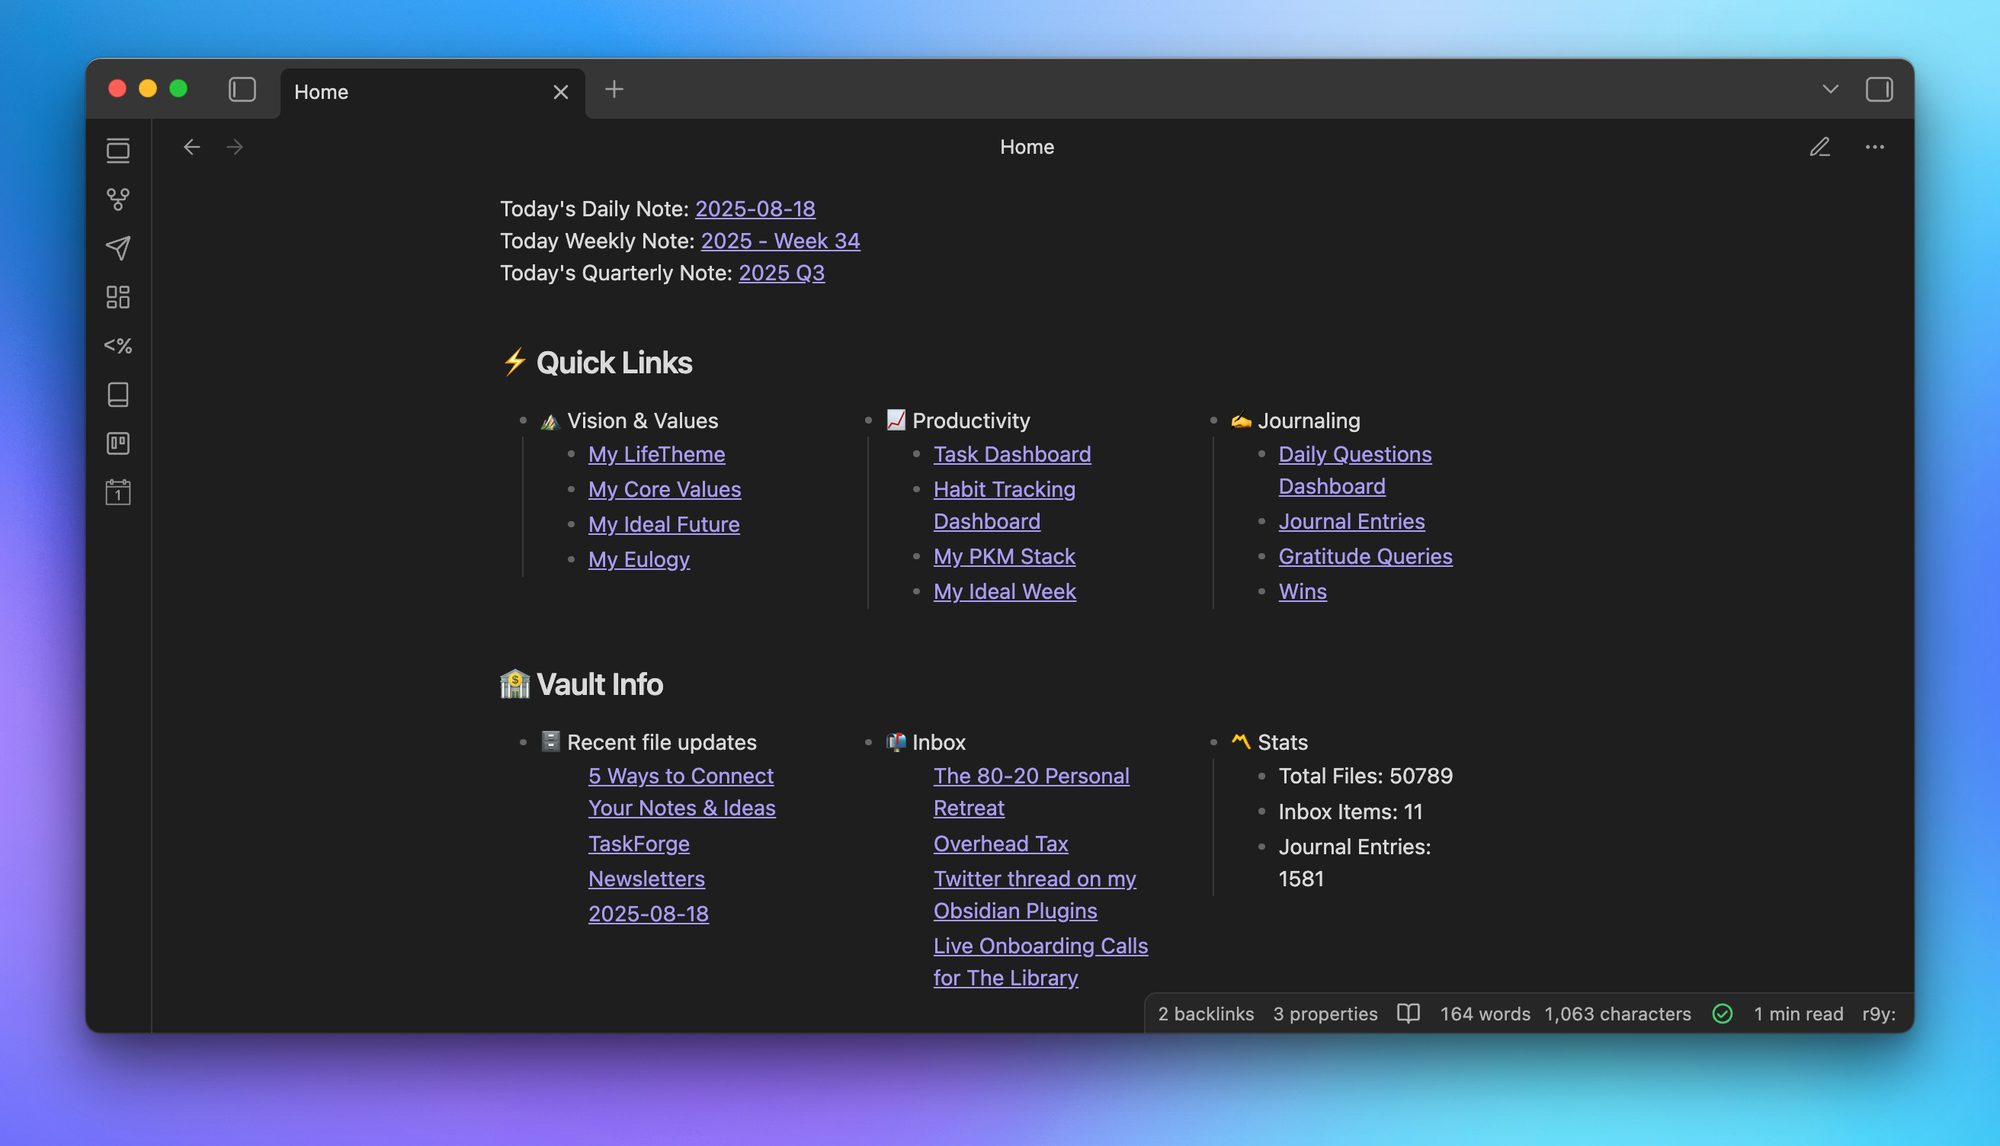Click the book icon in ribbon
2000x1146 pixels.
pyautogui.click(x=118, y=394)
